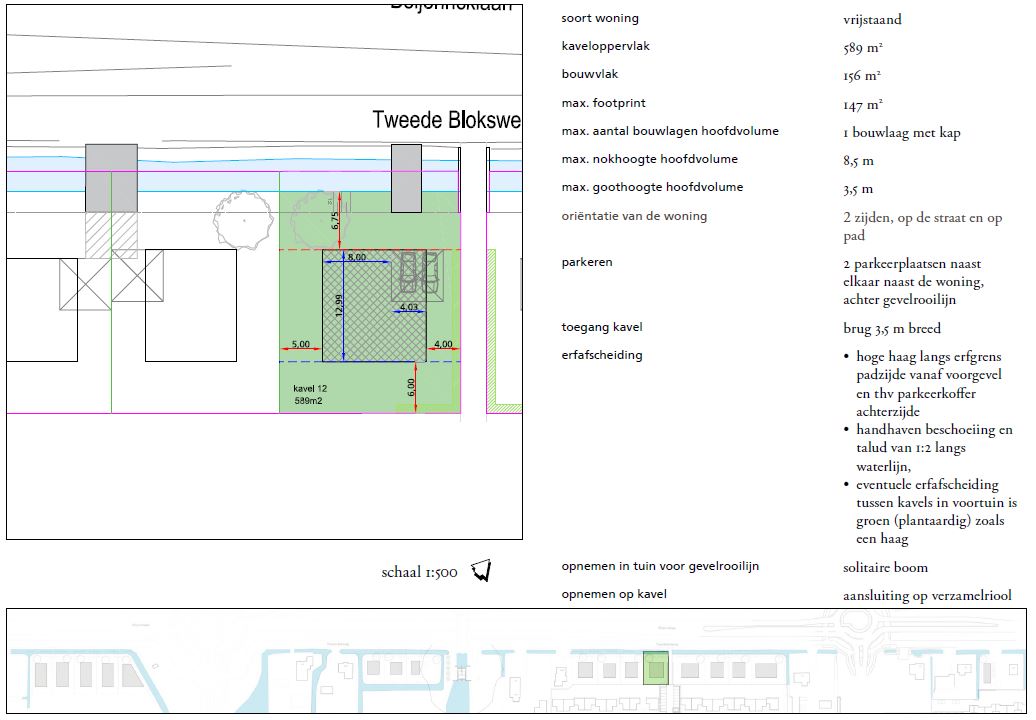
Task: Click 'aansluiting op verzamelriool' text
Action: (927, 596)
